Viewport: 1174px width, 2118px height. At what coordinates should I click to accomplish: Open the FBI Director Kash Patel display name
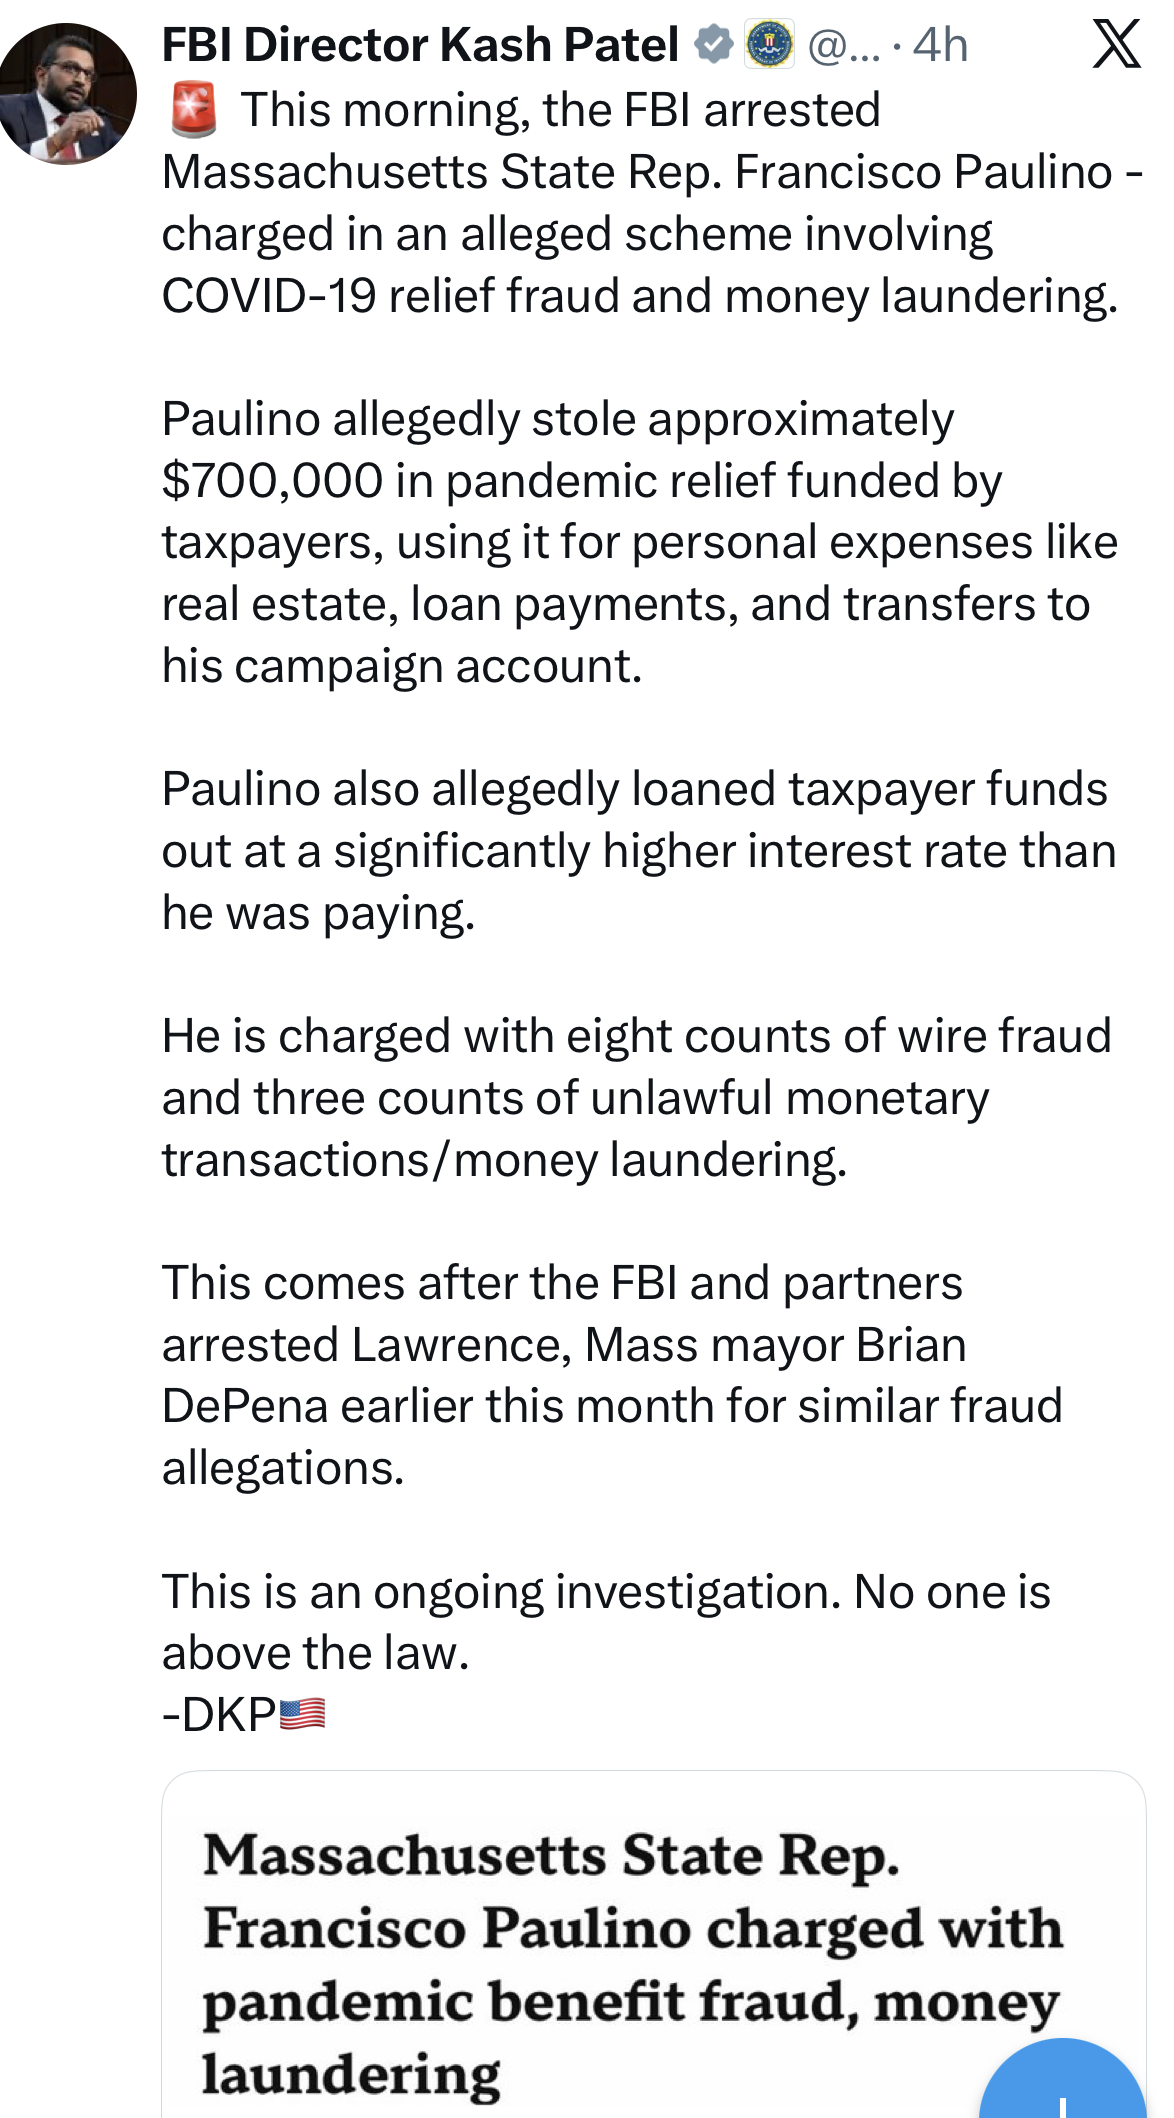(x=421, y=45)
